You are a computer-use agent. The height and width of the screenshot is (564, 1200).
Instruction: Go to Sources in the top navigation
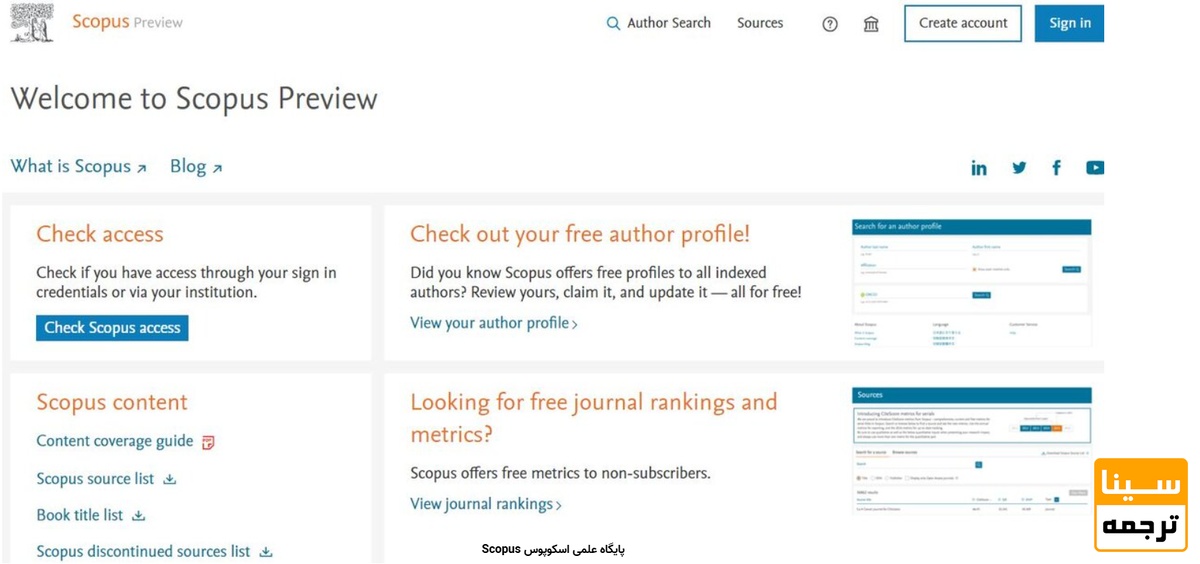pos(760,23)
